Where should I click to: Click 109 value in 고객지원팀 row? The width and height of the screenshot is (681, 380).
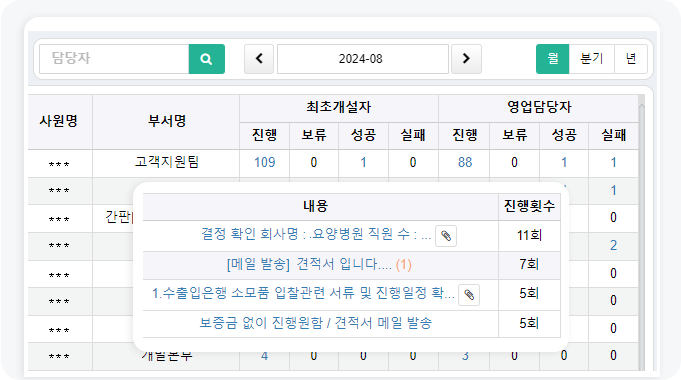(264, 162)
